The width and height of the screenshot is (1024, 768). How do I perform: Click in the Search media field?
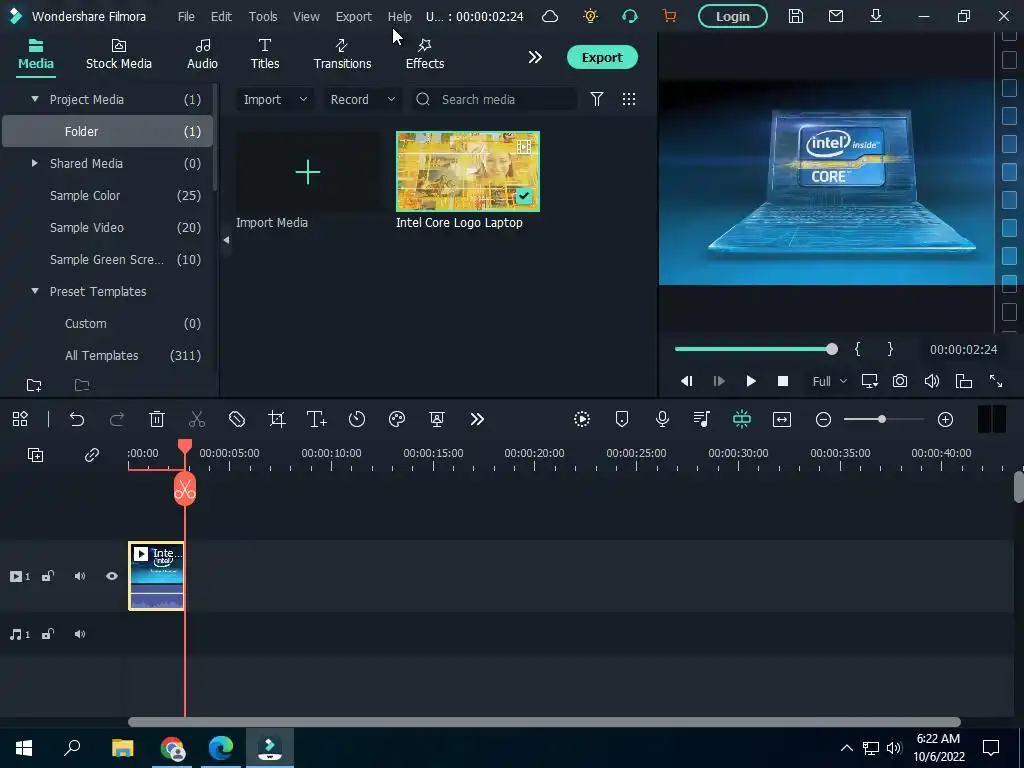(494, 99)
